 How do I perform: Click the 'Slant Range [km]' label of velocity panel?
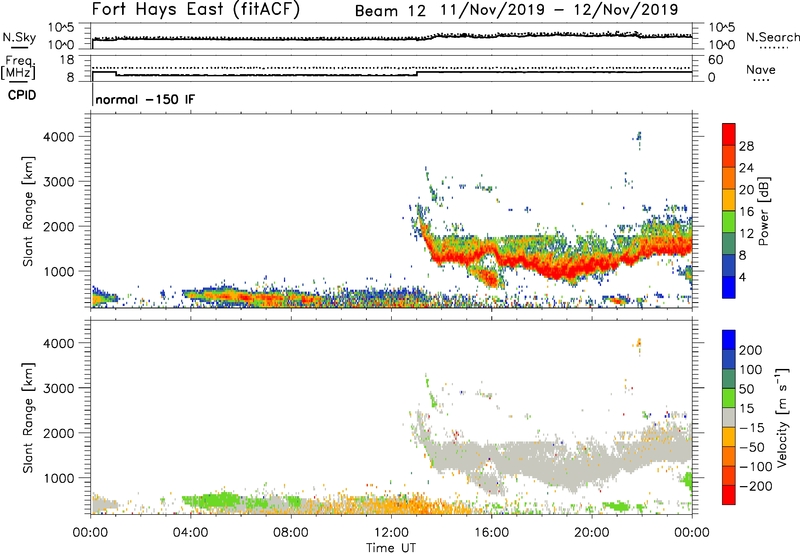click(x=28, y=418)
